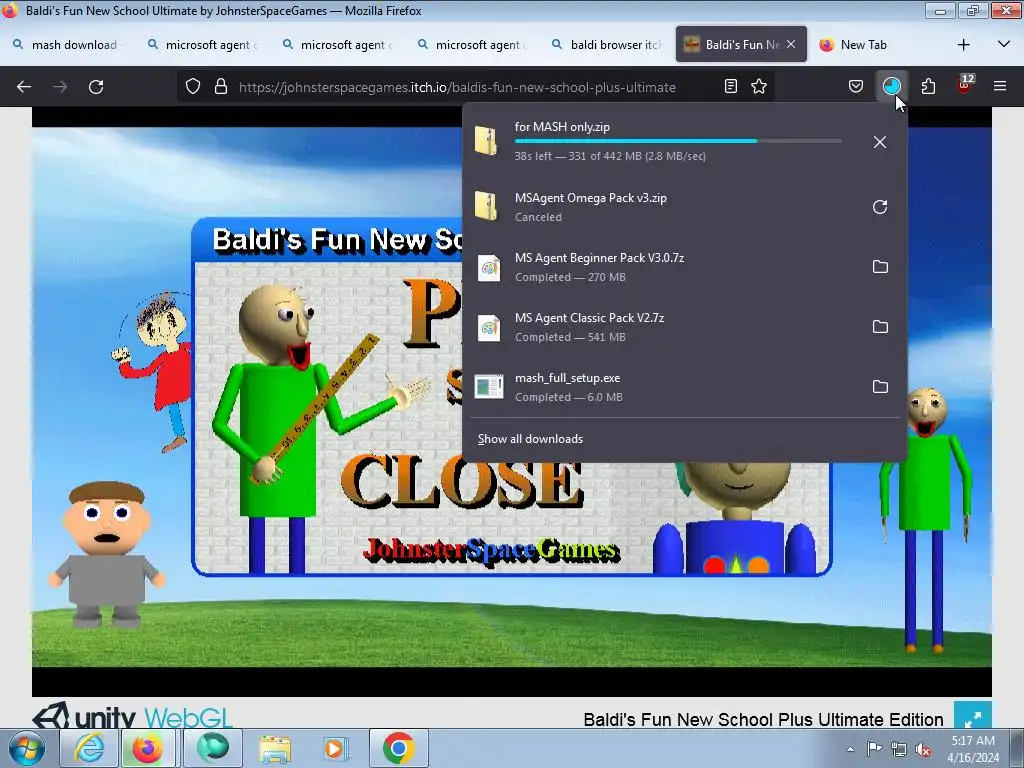This screenshot has height=768, width=1024.
Task: View site security lock information
Action: (x=221, y=86)
